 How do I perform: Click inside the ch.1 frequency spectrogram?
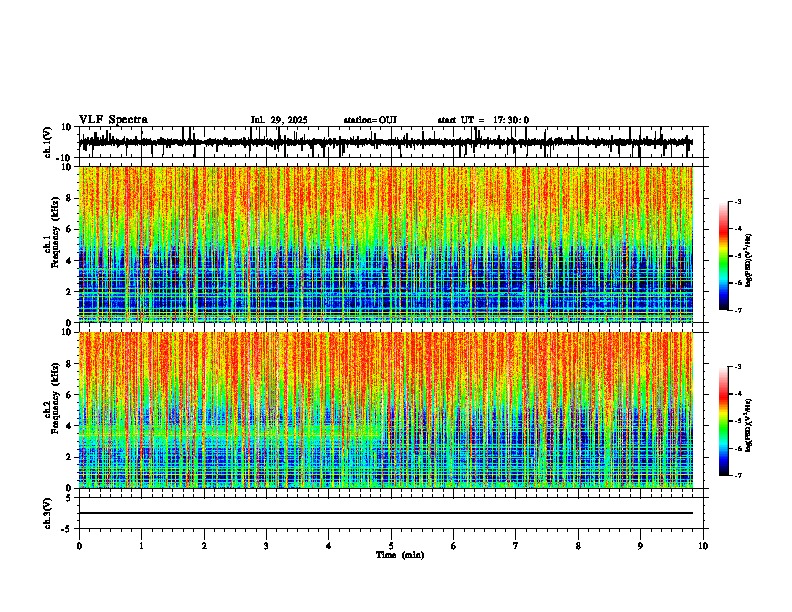[x=386, y=244]
